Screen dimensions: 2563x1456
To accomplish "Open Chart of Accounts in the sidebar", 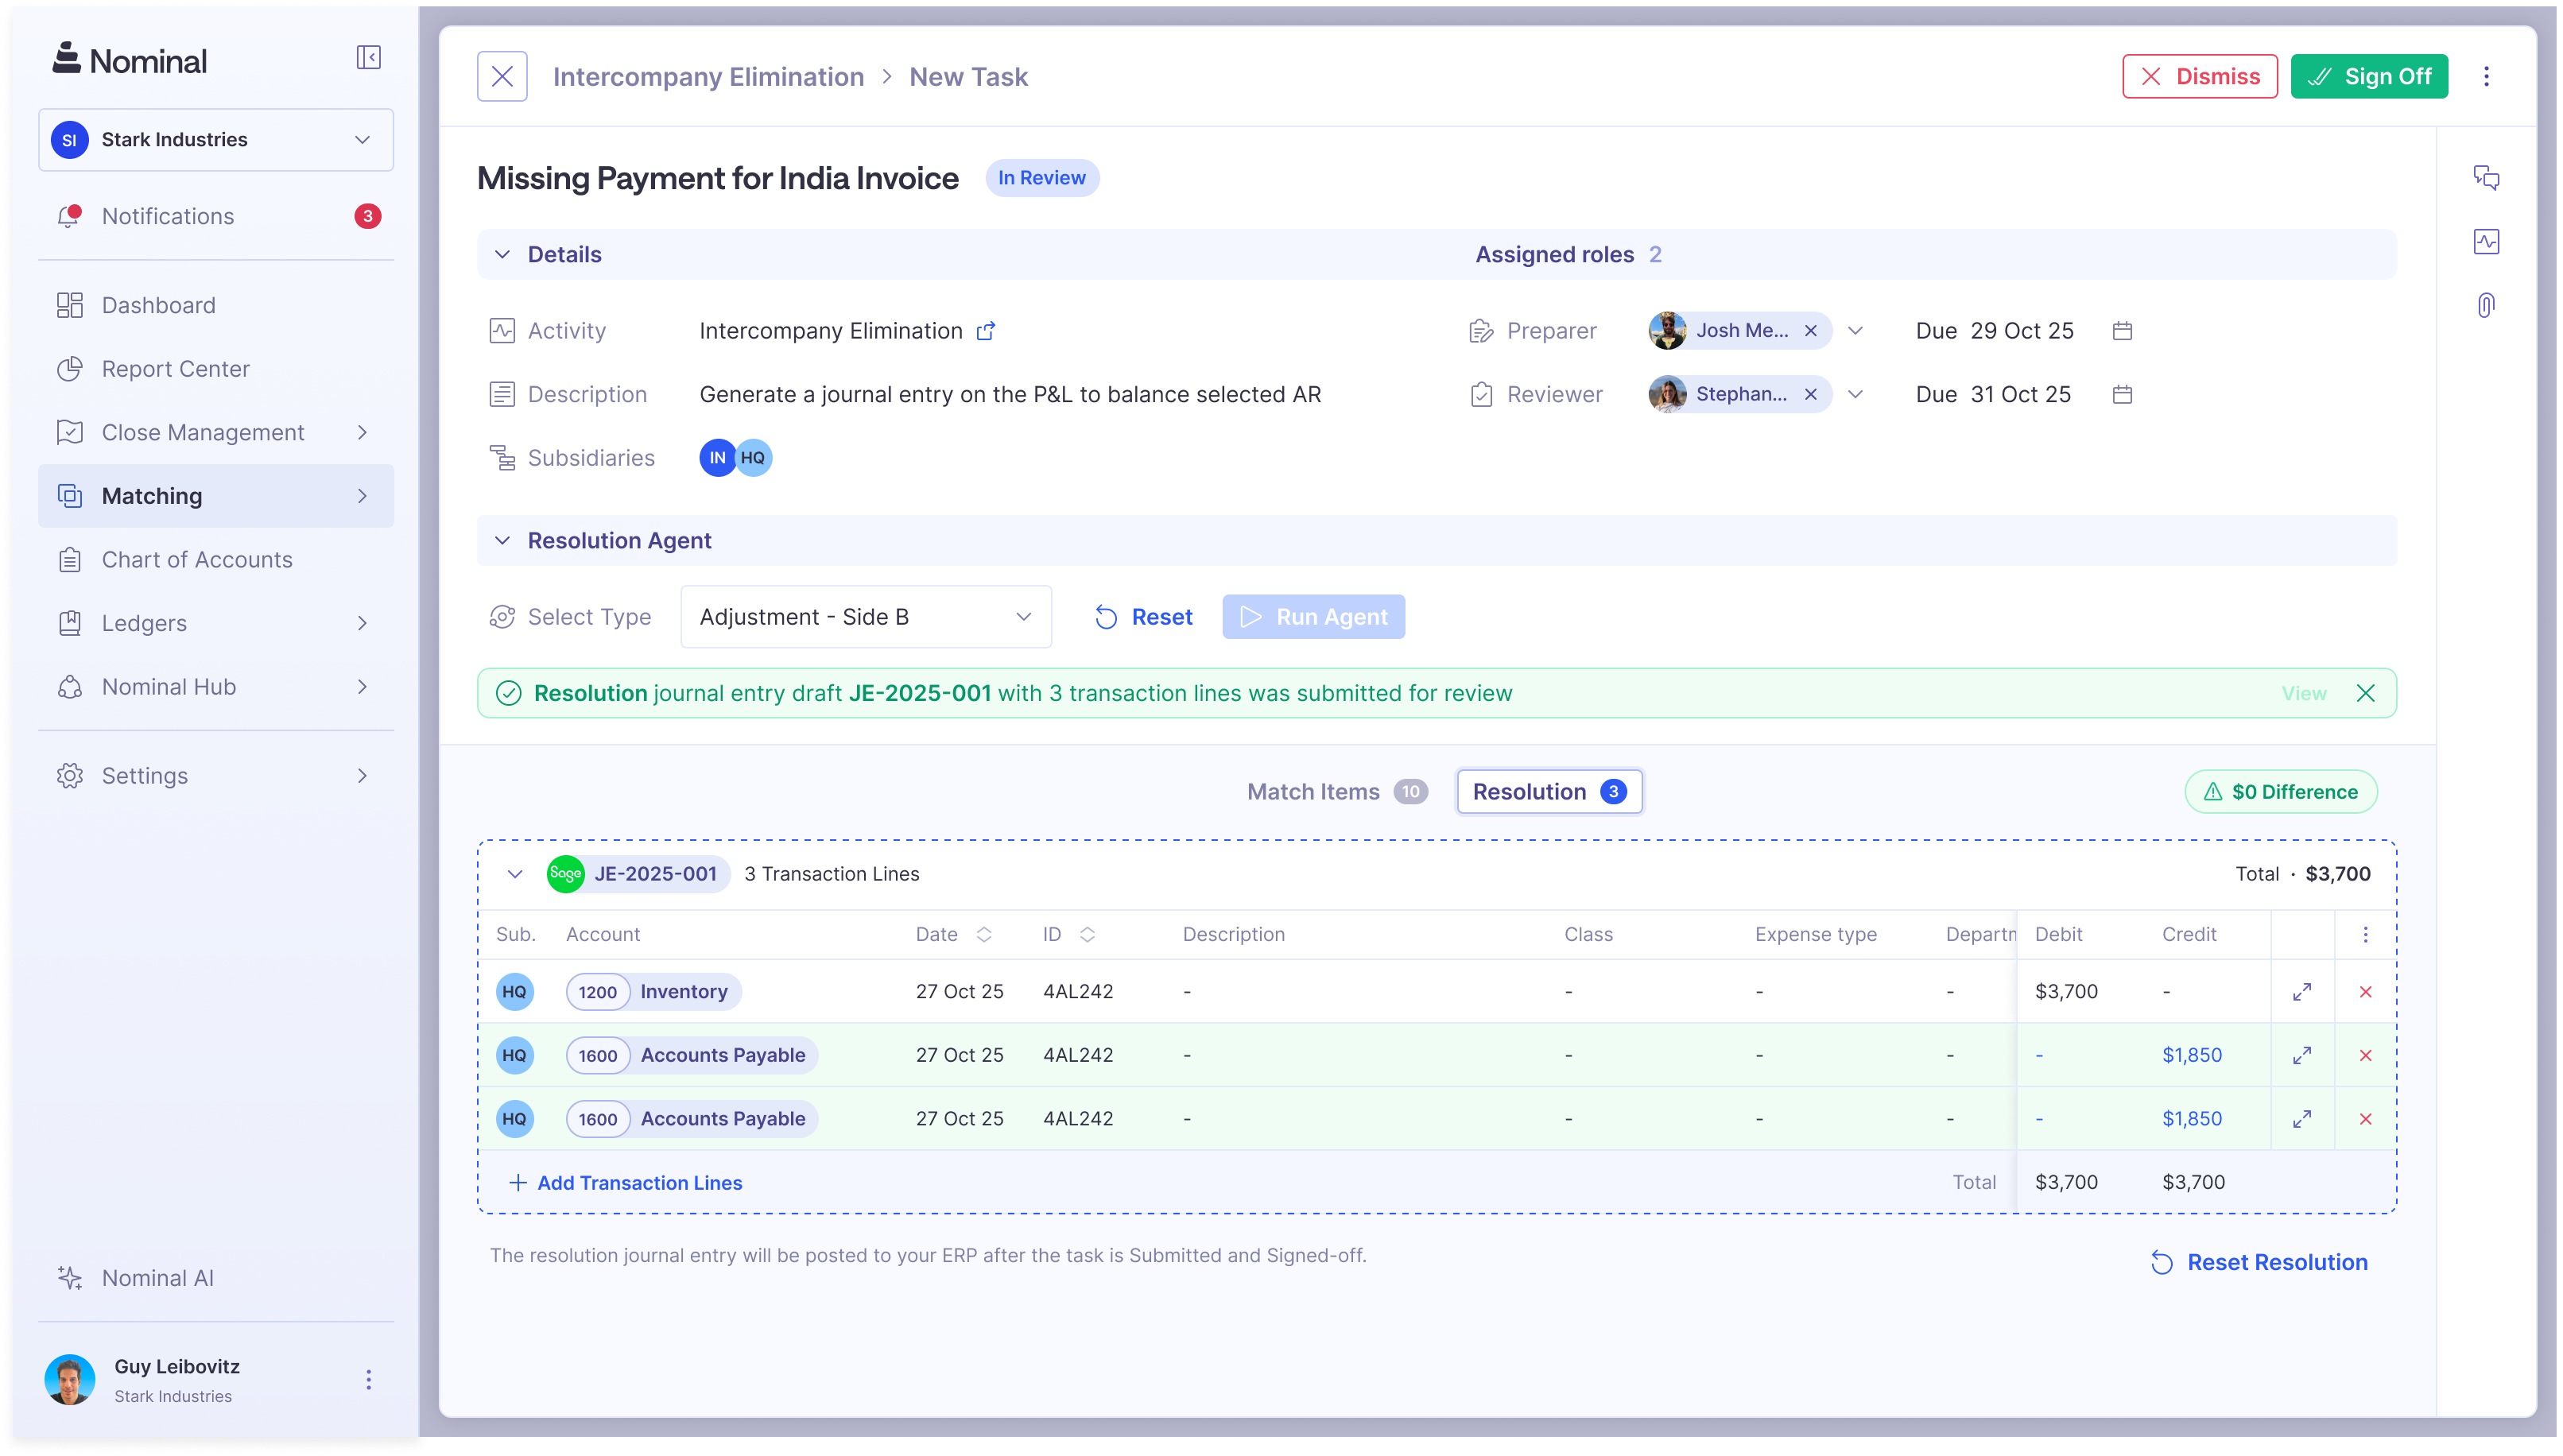I will point(196,559).
